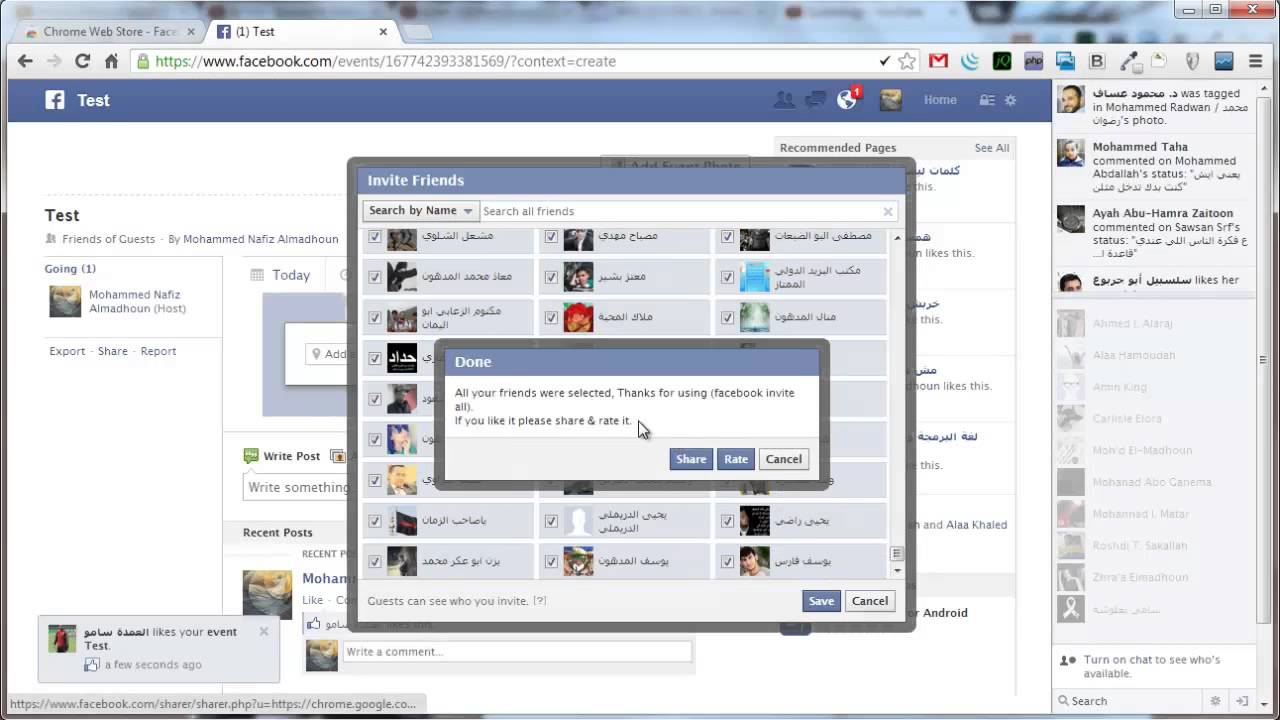Save the Invite Friends selection

click(821, 601)
